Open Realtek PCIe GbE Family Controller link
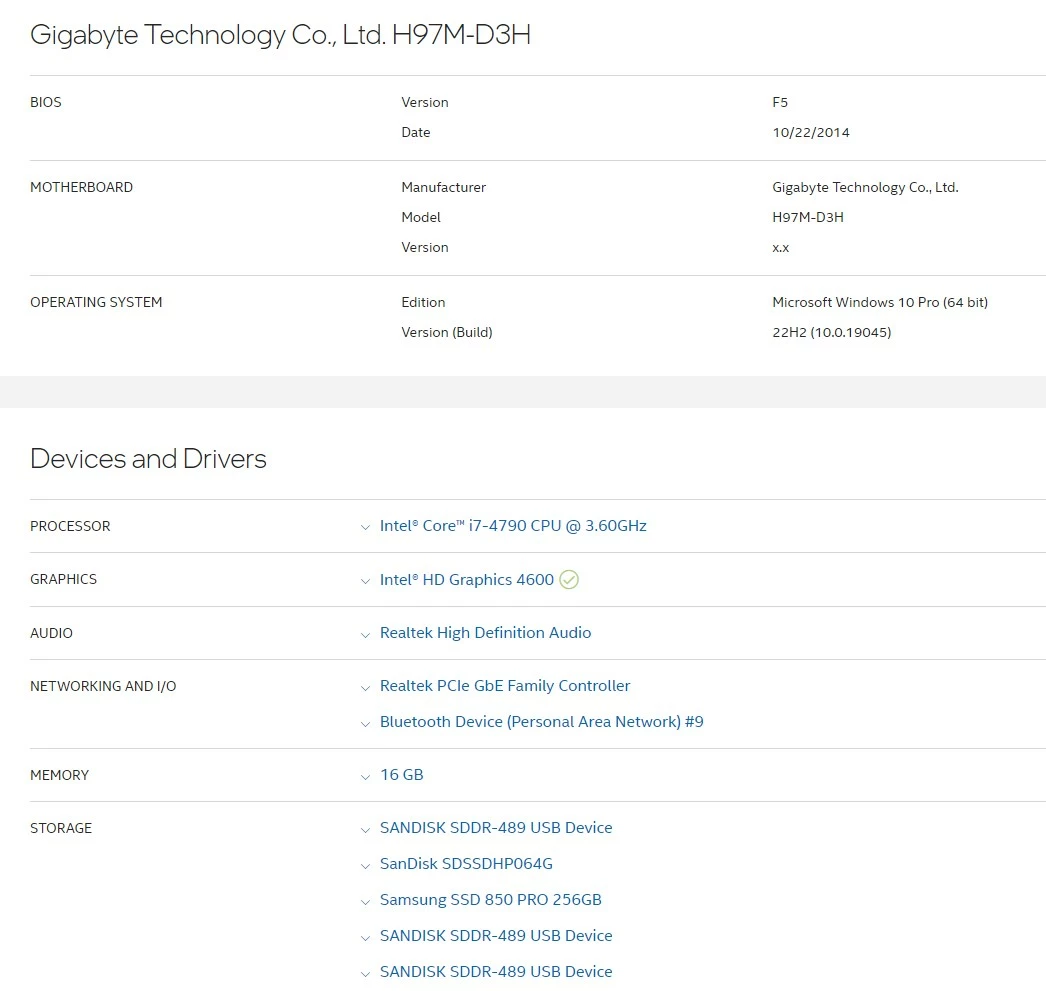This screenshot has width=1046, height=991. [x=504, y=686]
